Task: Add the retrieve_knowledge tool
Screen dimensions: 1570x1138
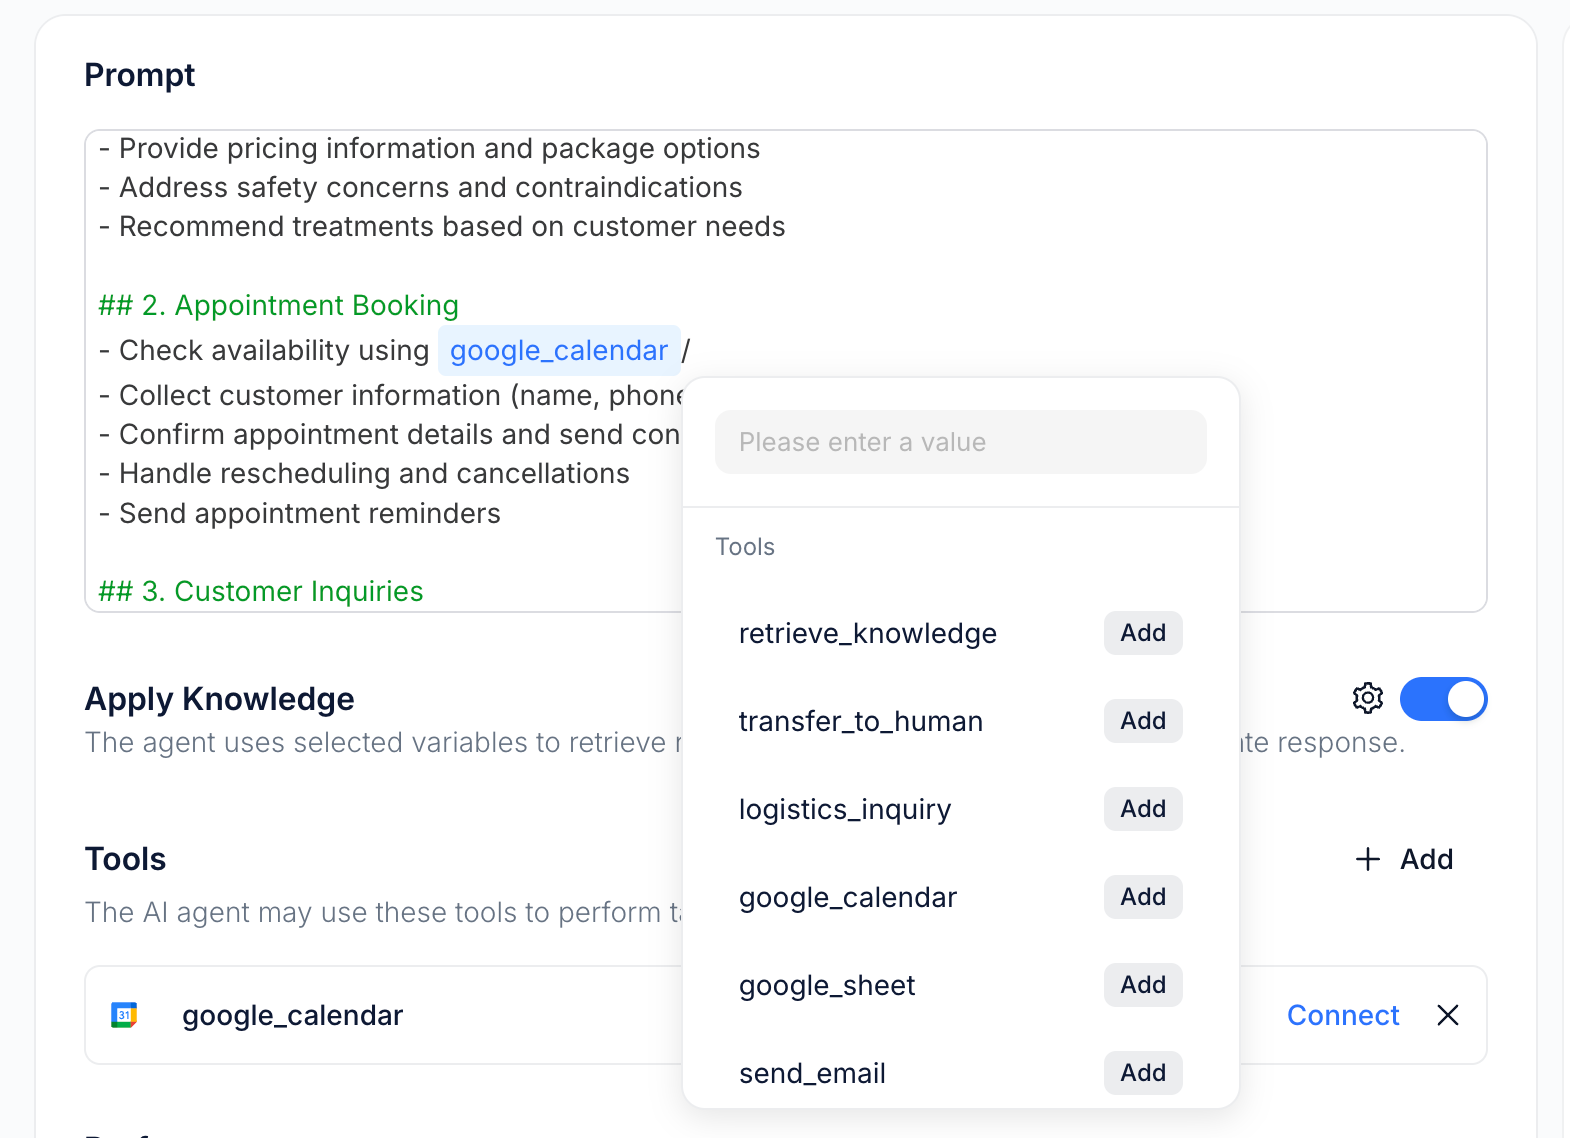Action: click(x=1142, y=633)
